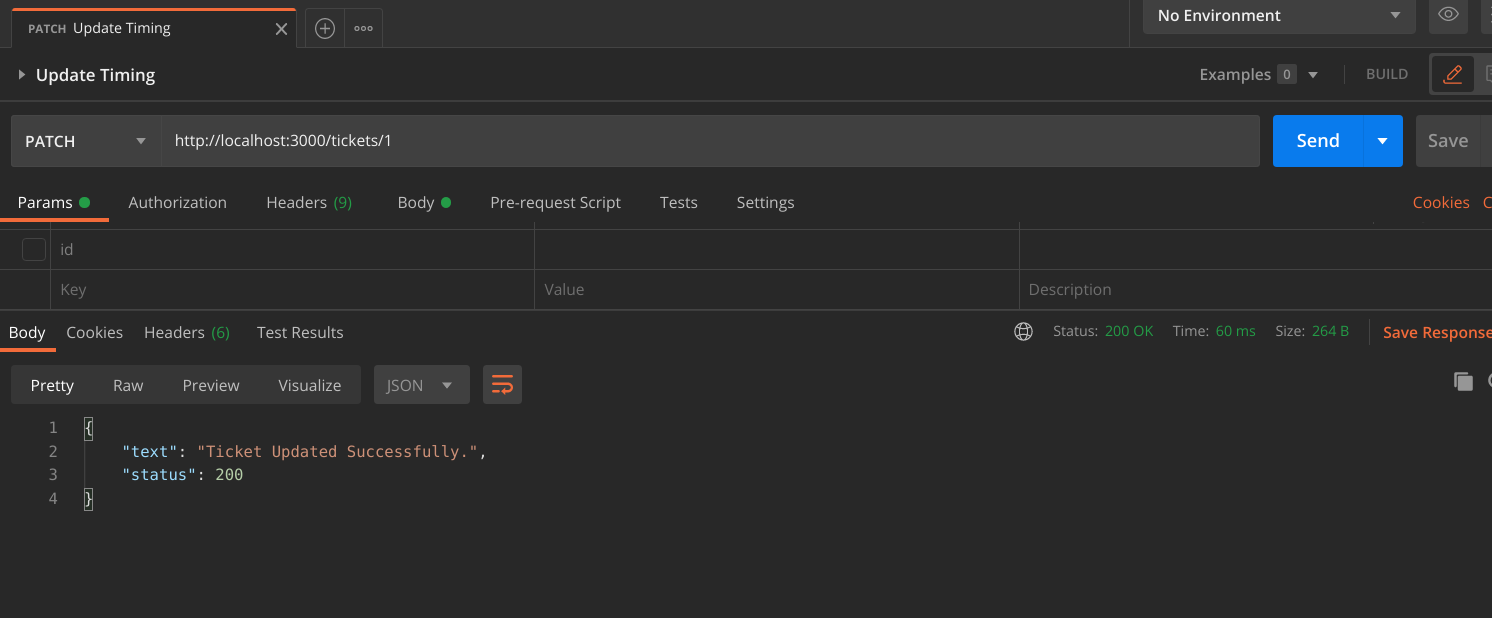Open the Settings tab
The width and height of the screenshot is (1492, 618).
(x=765, y=203)
